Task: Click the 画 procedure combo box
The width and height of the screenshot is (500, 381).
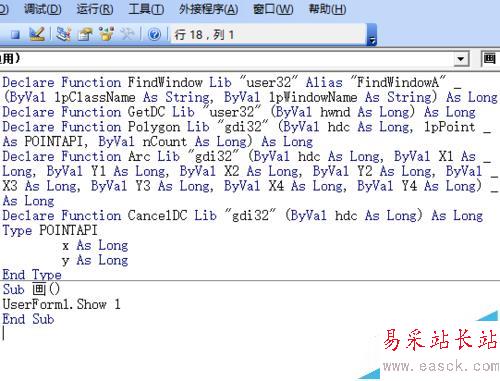Action: point(490,59)
